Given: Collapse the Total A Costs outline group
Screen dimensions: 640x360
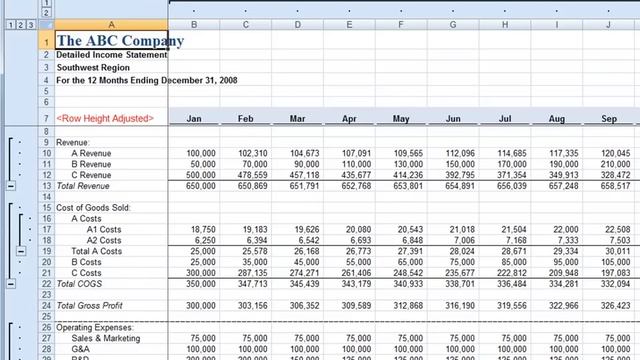Looking at the screenshot, I should [21, 251].
